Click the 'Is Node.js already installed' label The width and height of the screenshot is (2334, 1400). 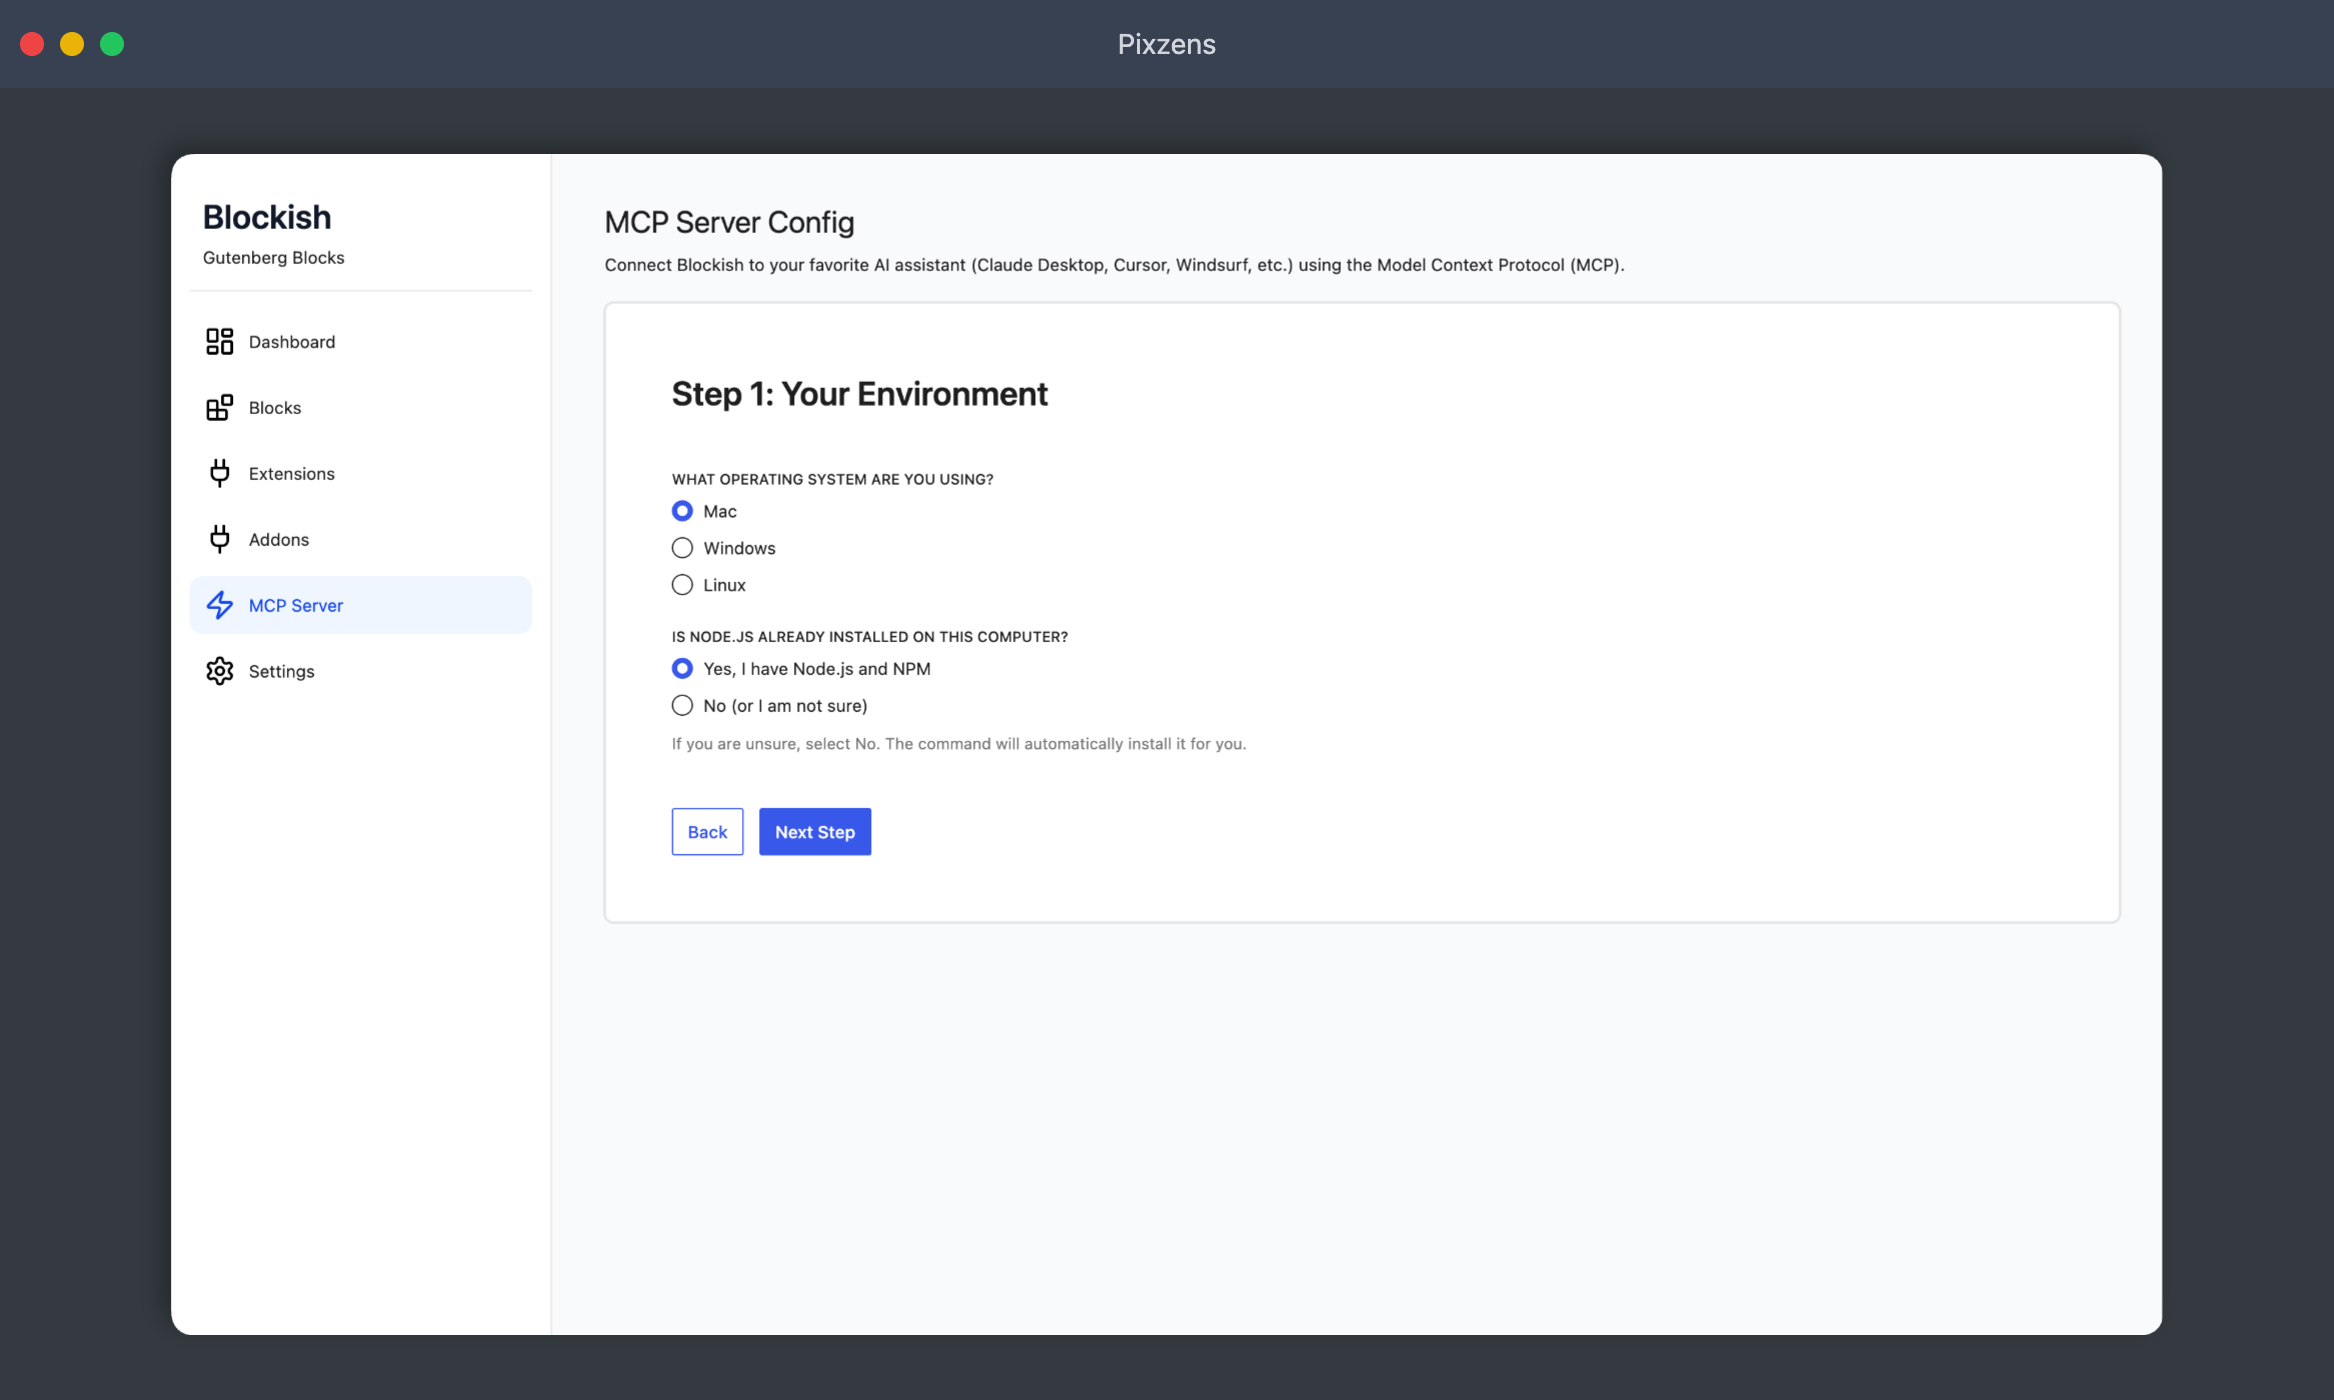(x=870, y=636)
